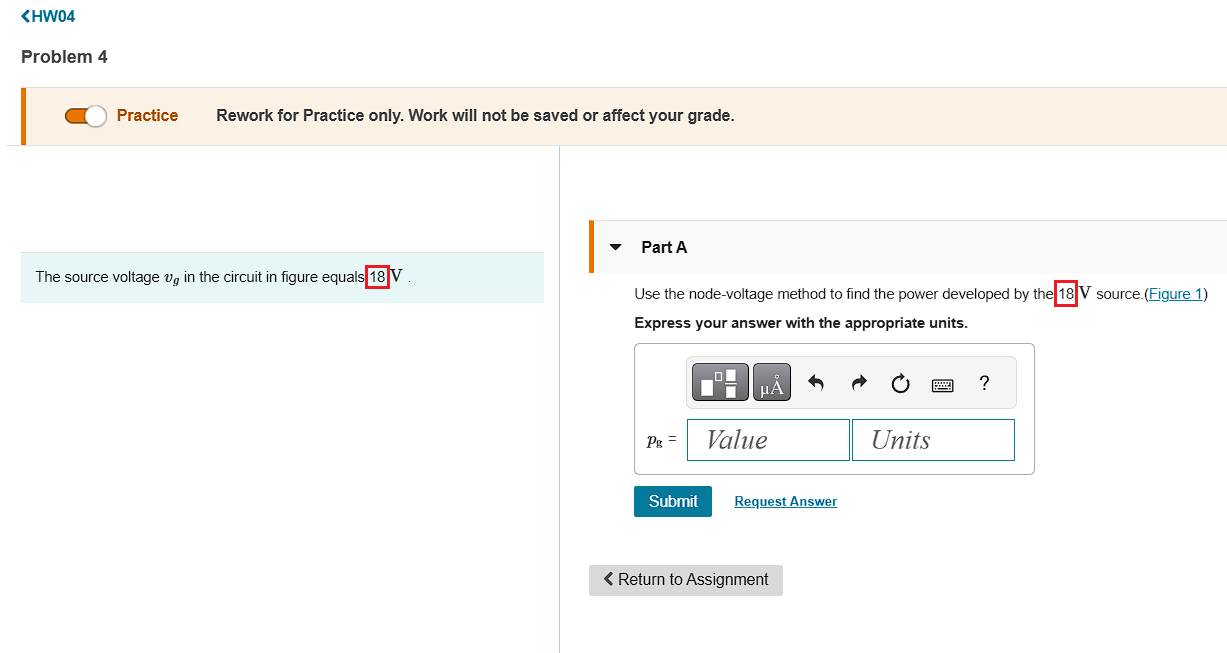Open the math templates palette
This screenshot has height=653, width=1227.
pyautogui.click(x=720, y=383)
